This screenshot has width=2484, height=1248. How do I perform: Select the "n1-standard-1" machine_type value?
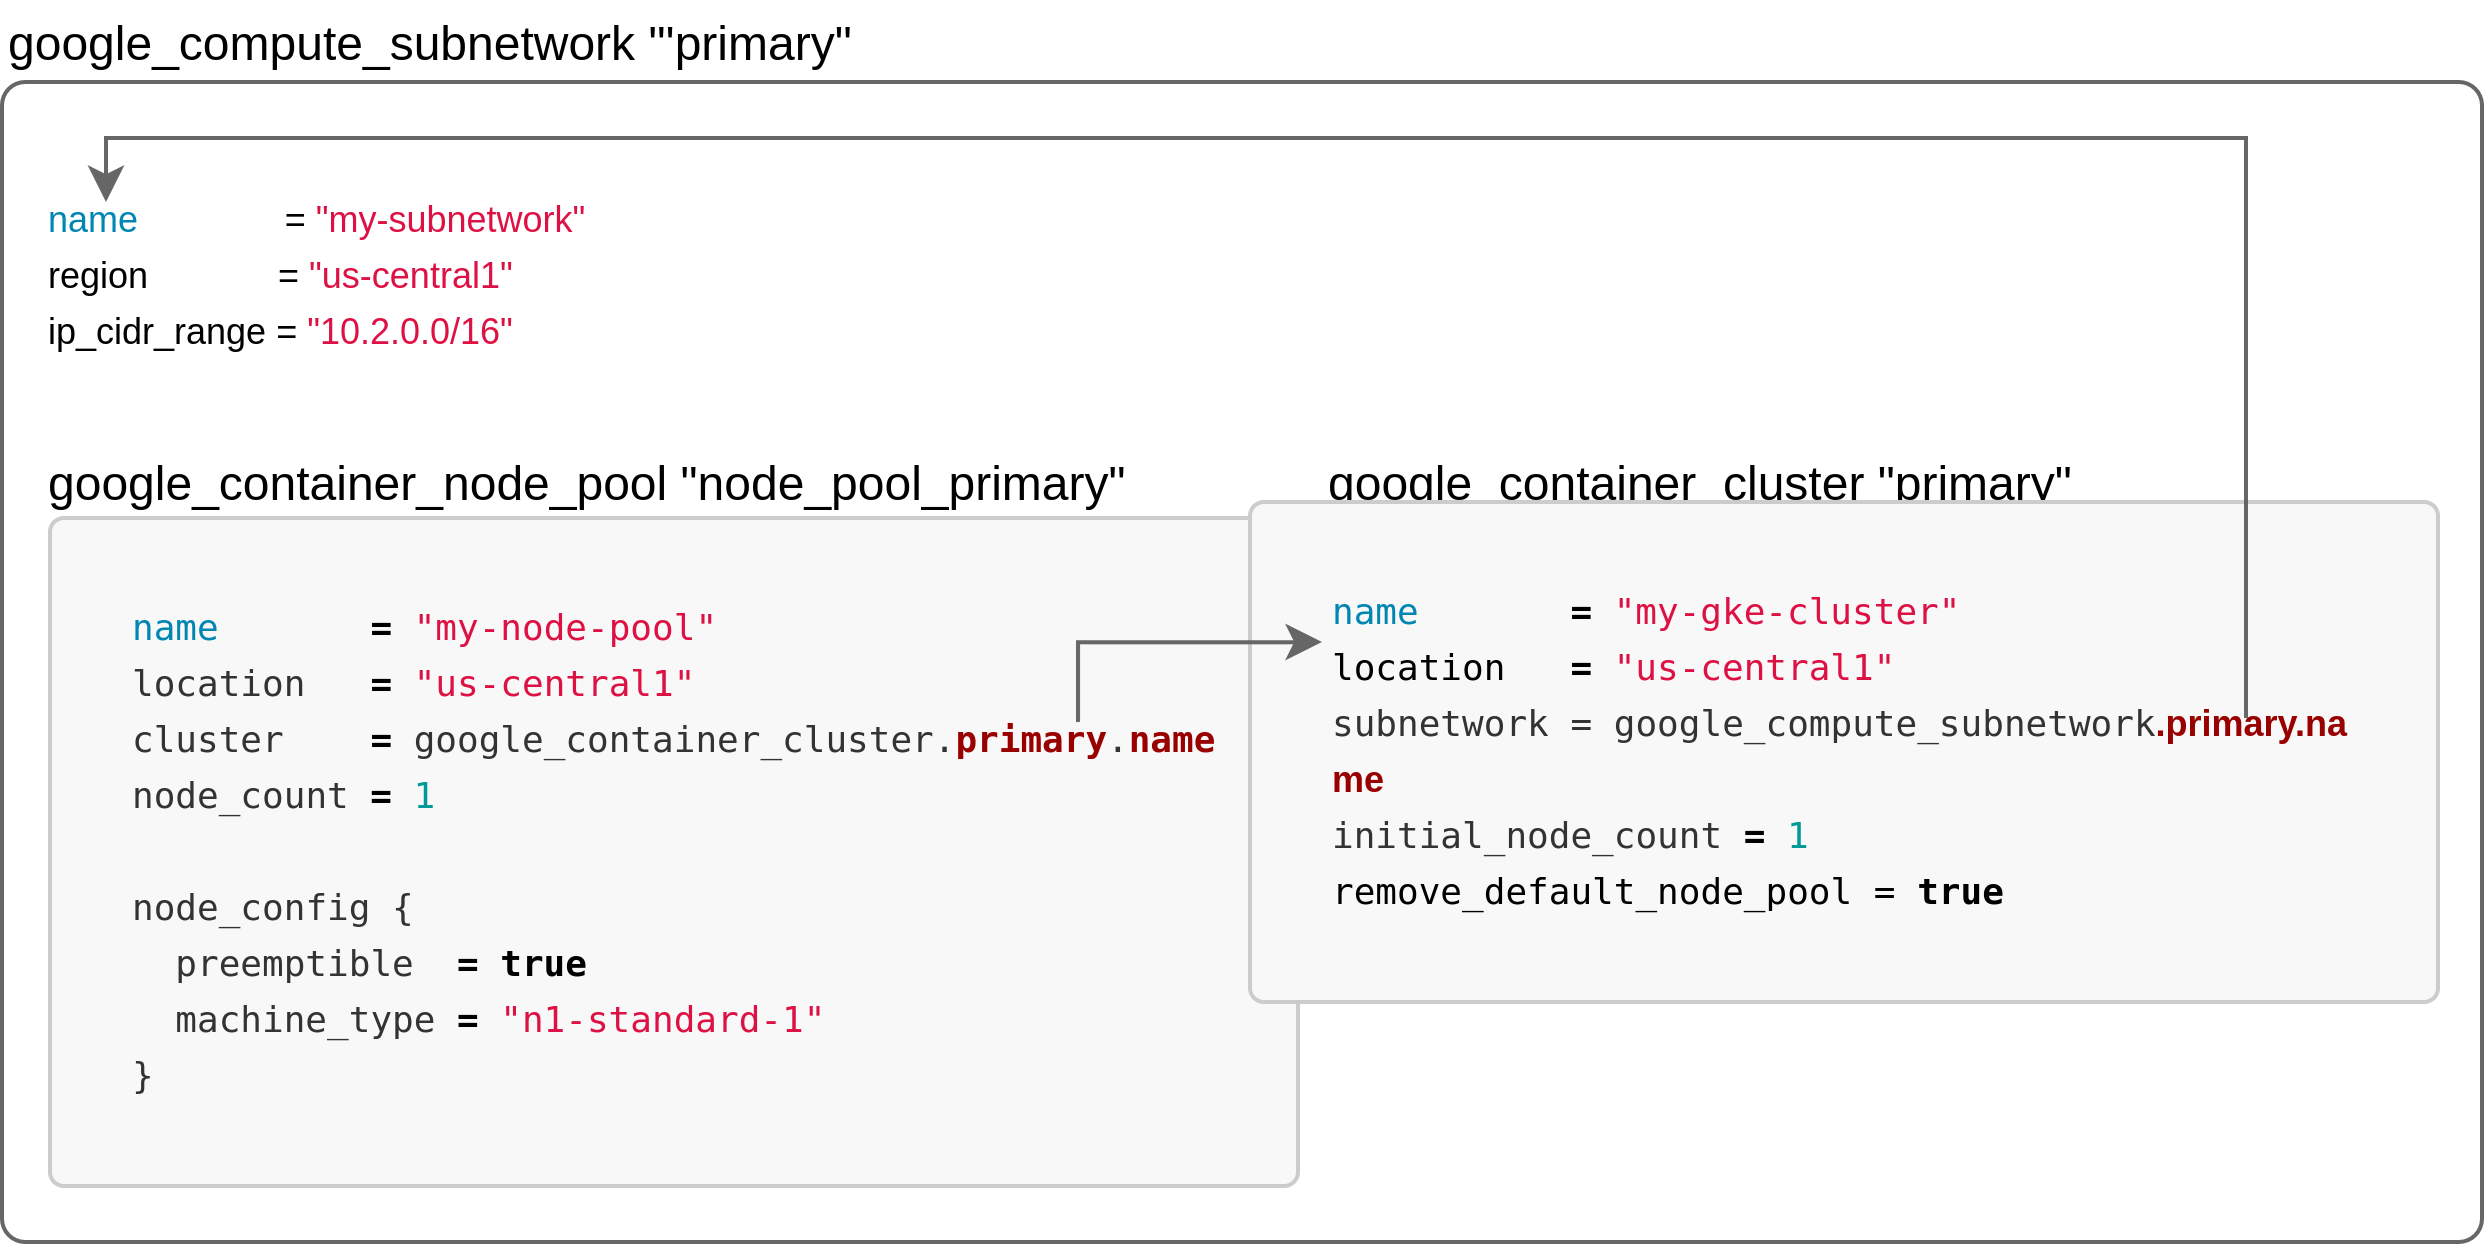tap(662, 1020)
